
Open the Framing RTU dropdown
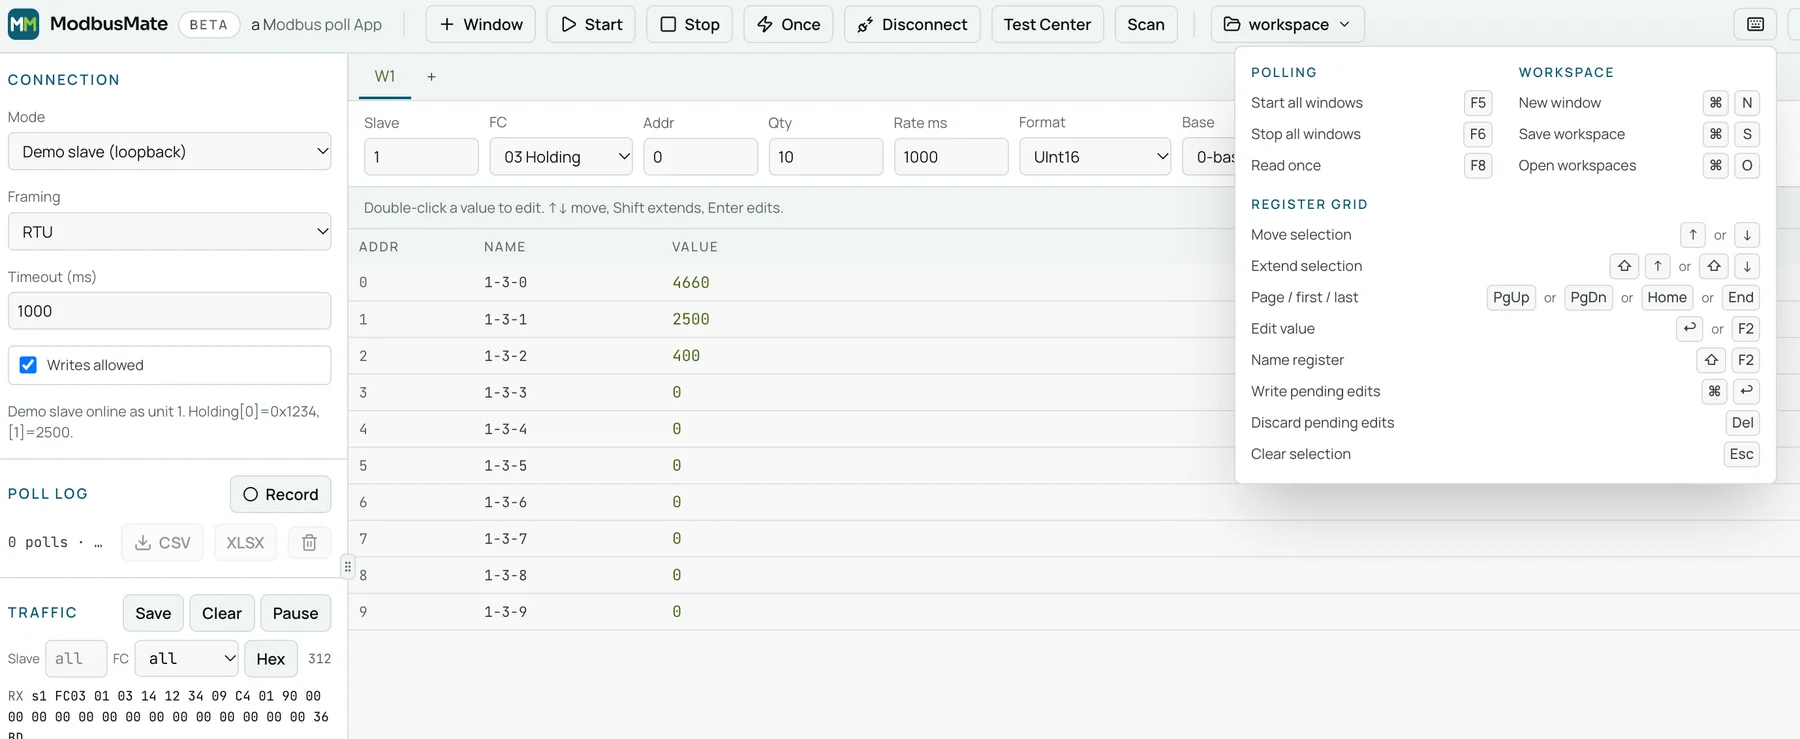pos(169,232)
